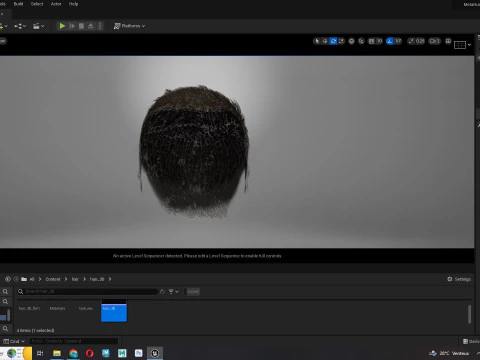
Task: Select the Textures folder
Action: tap(85, 308)
